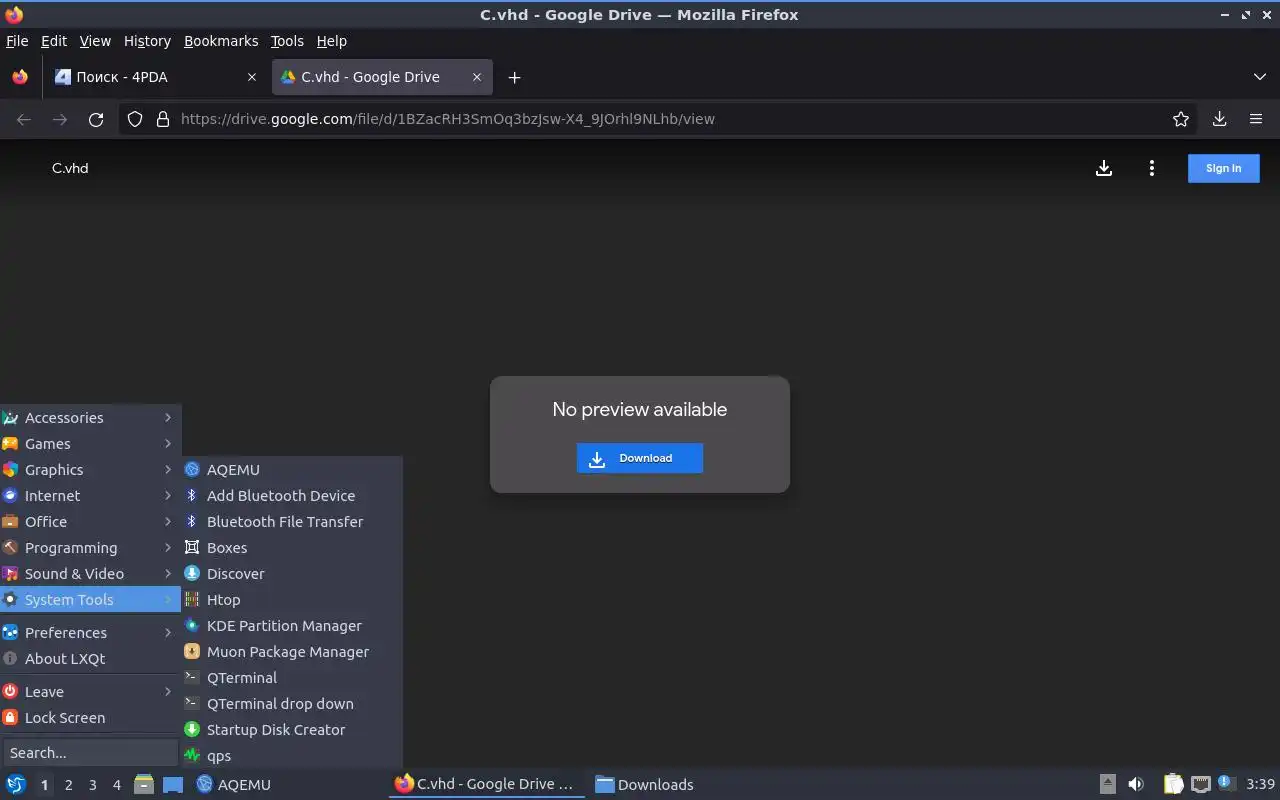Open KDE Partition Manager
1280x800 pixels.
[292, 626]
